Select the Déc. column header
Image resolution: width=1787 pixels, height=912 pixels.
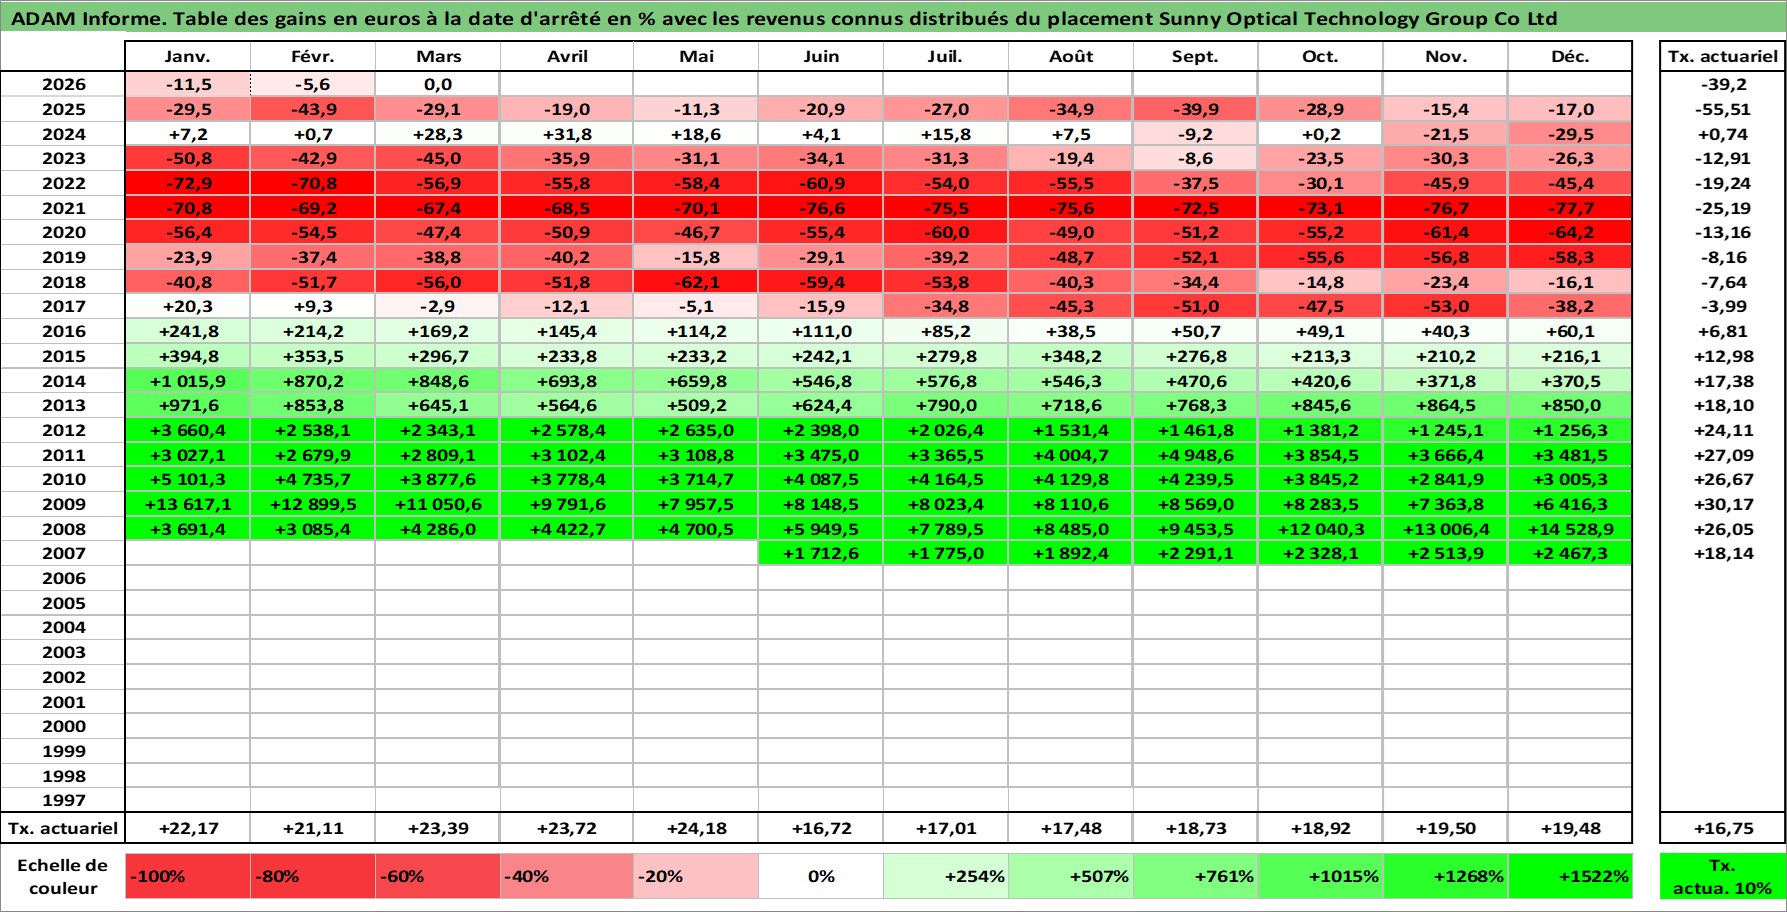1570,57
